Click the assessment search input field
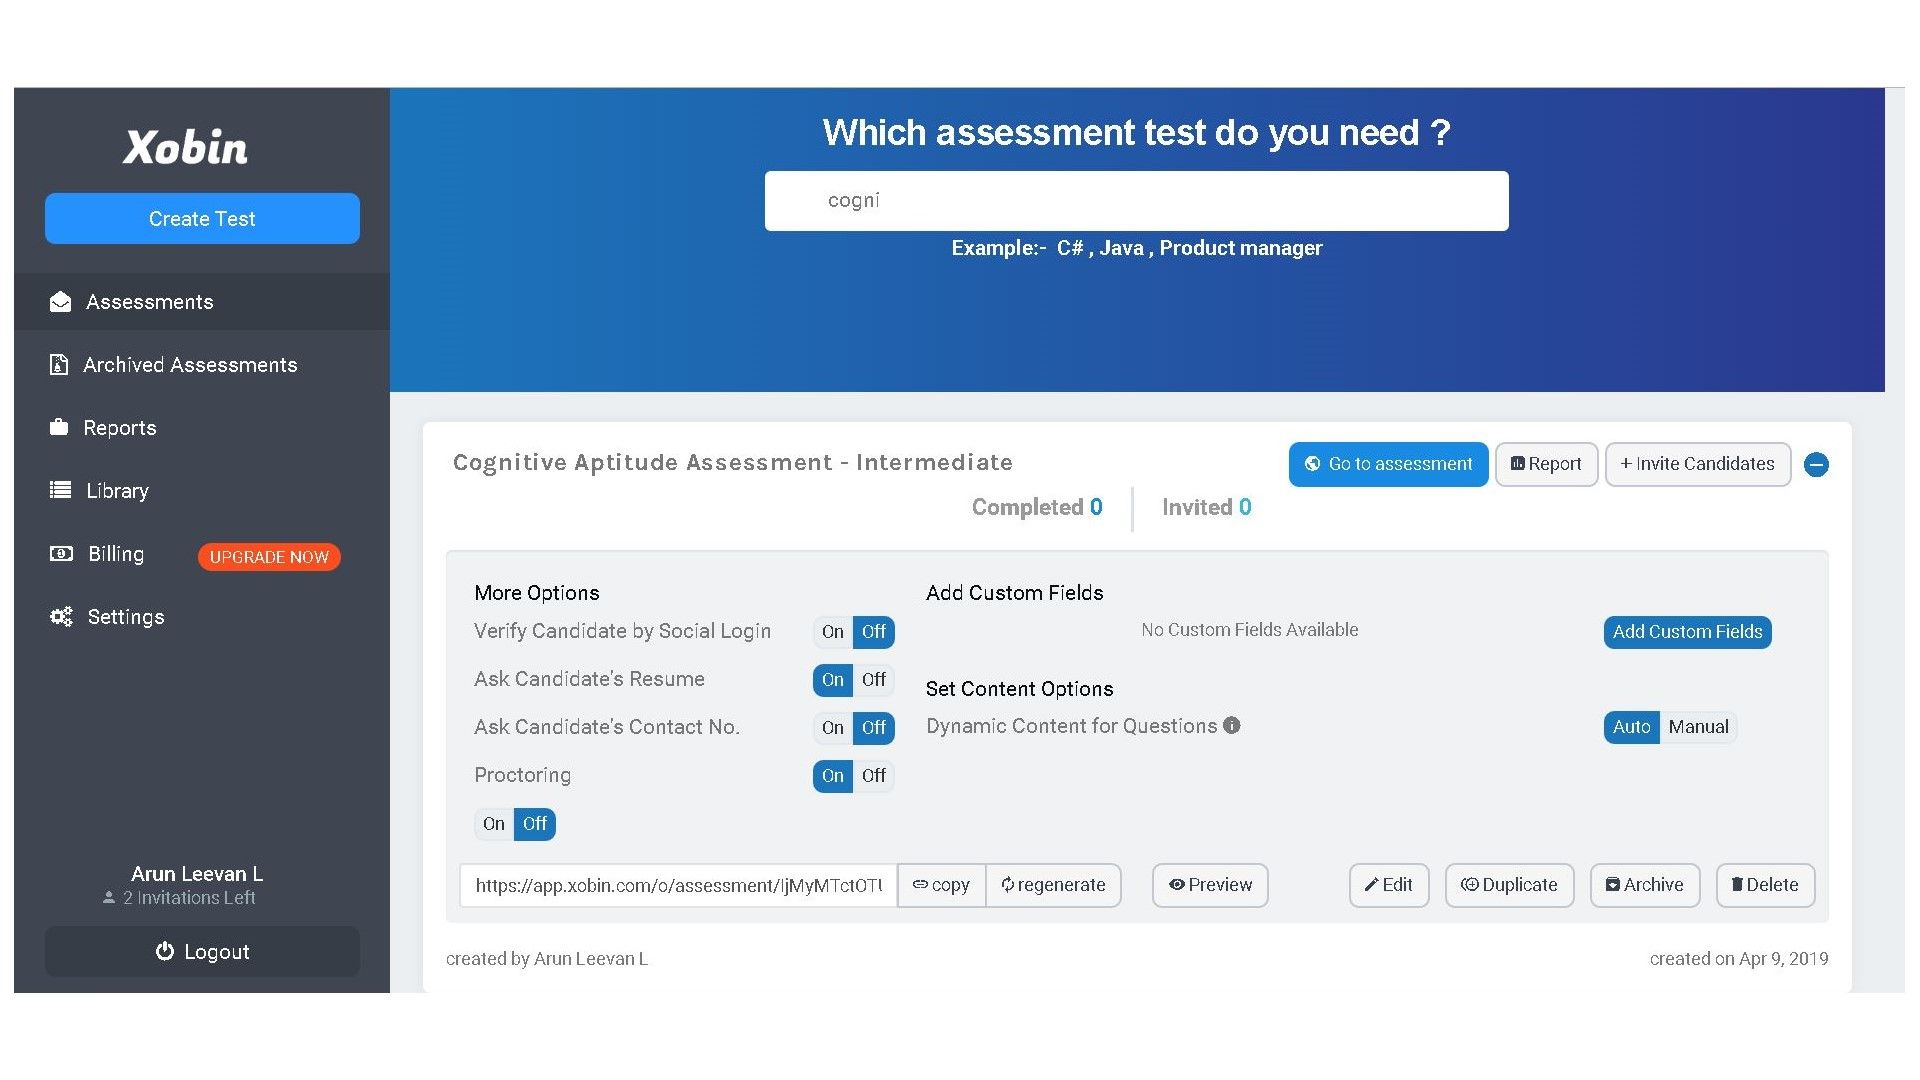The height and width of the screenshot is (1080, 1920). tap(1136, 200)
